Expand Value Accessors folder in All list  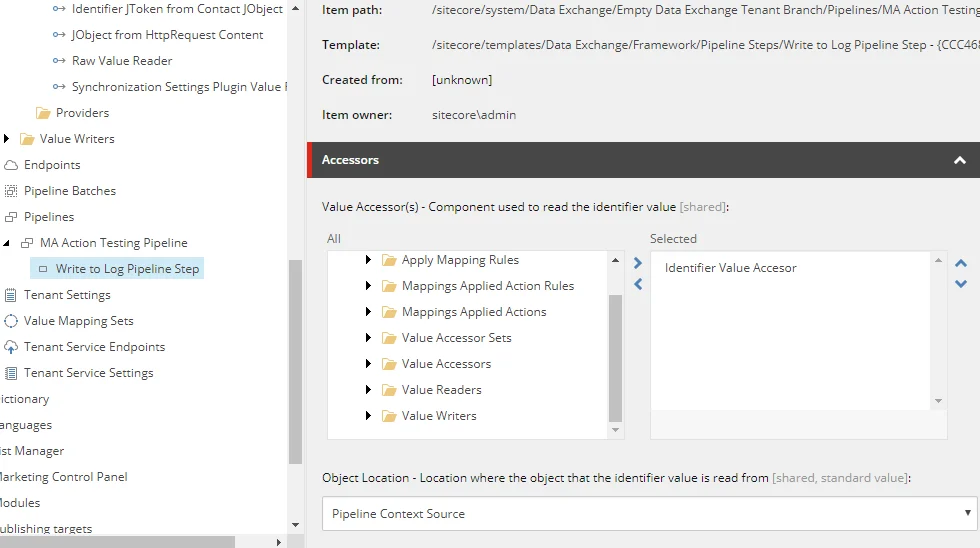(x=368, y=364)
